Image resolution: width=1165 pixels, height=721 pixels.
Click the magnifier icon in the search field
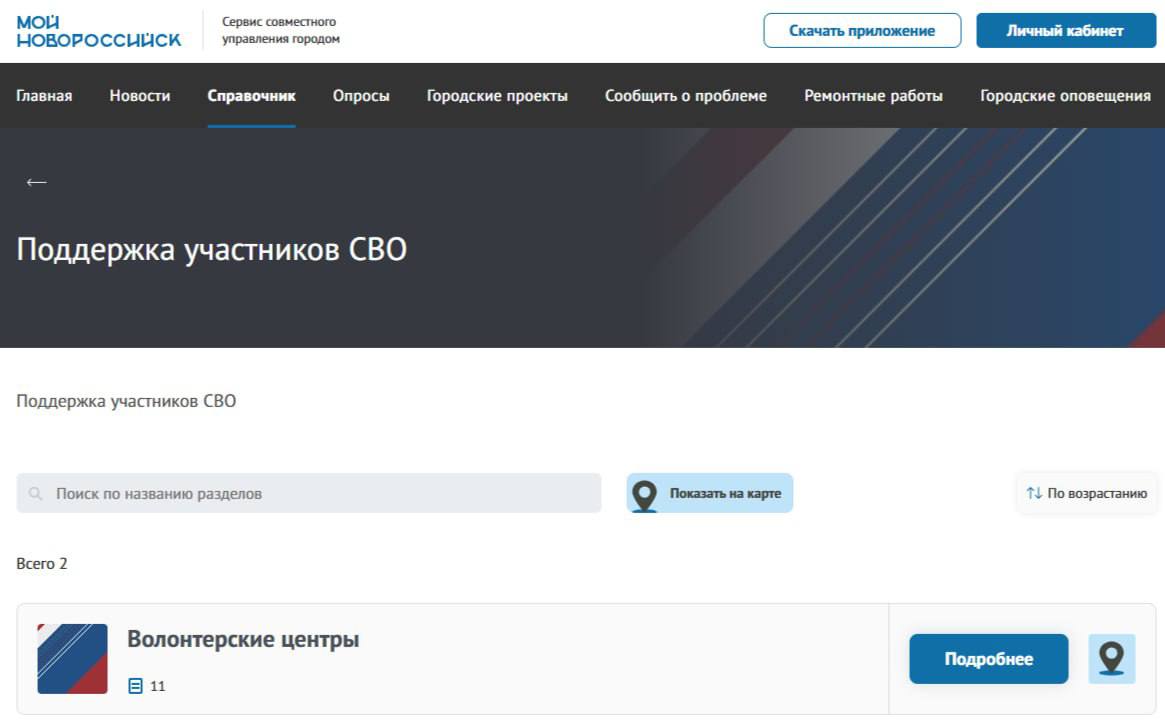[x=35, y=492]
